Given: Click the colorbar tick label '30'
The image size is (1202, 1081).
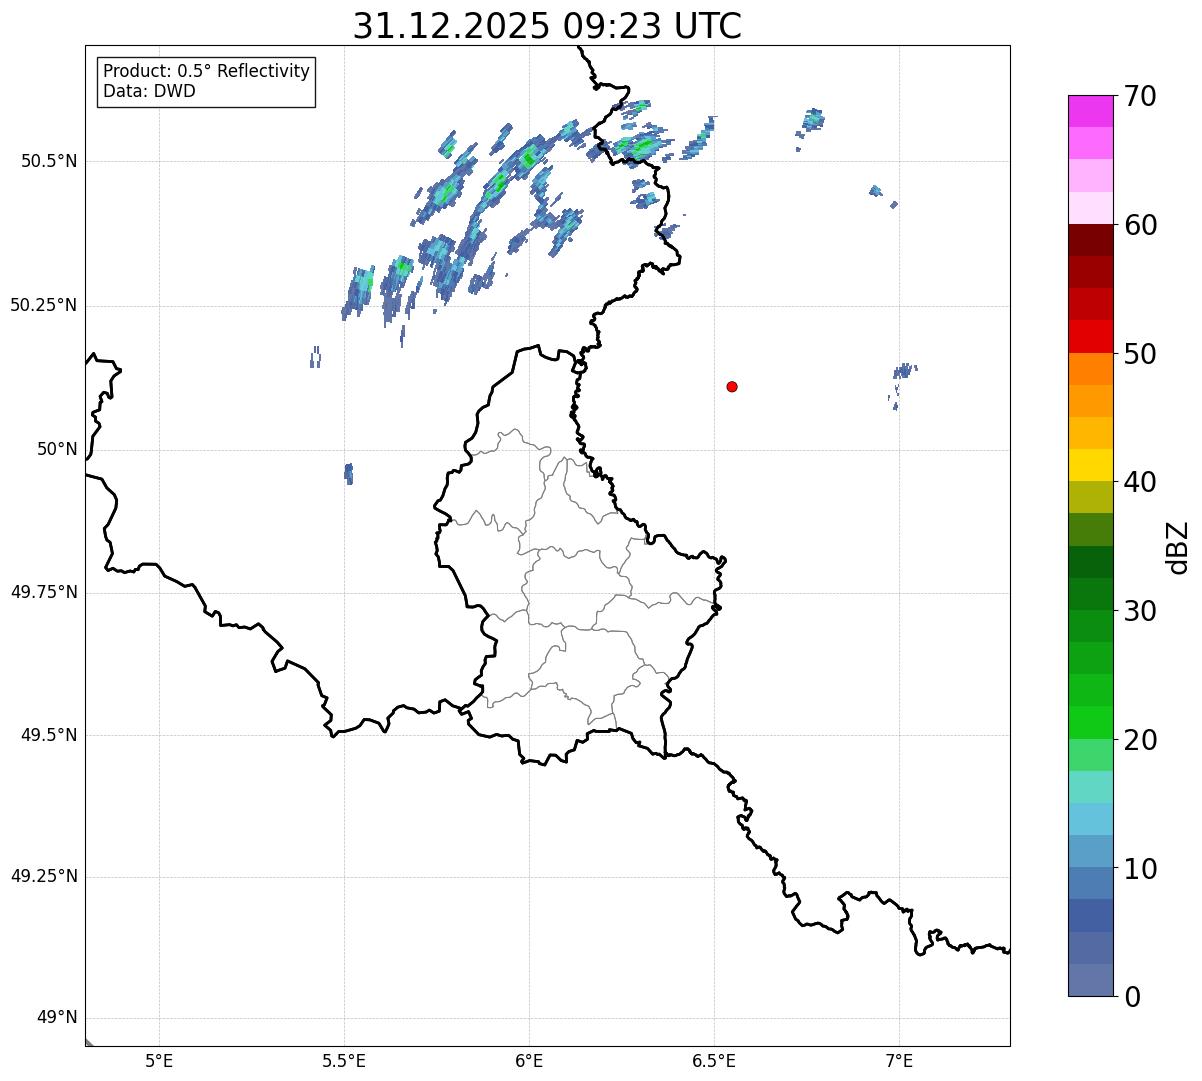Looking at the screenshot, I should pyautogui.click(x=1140, y=611).
